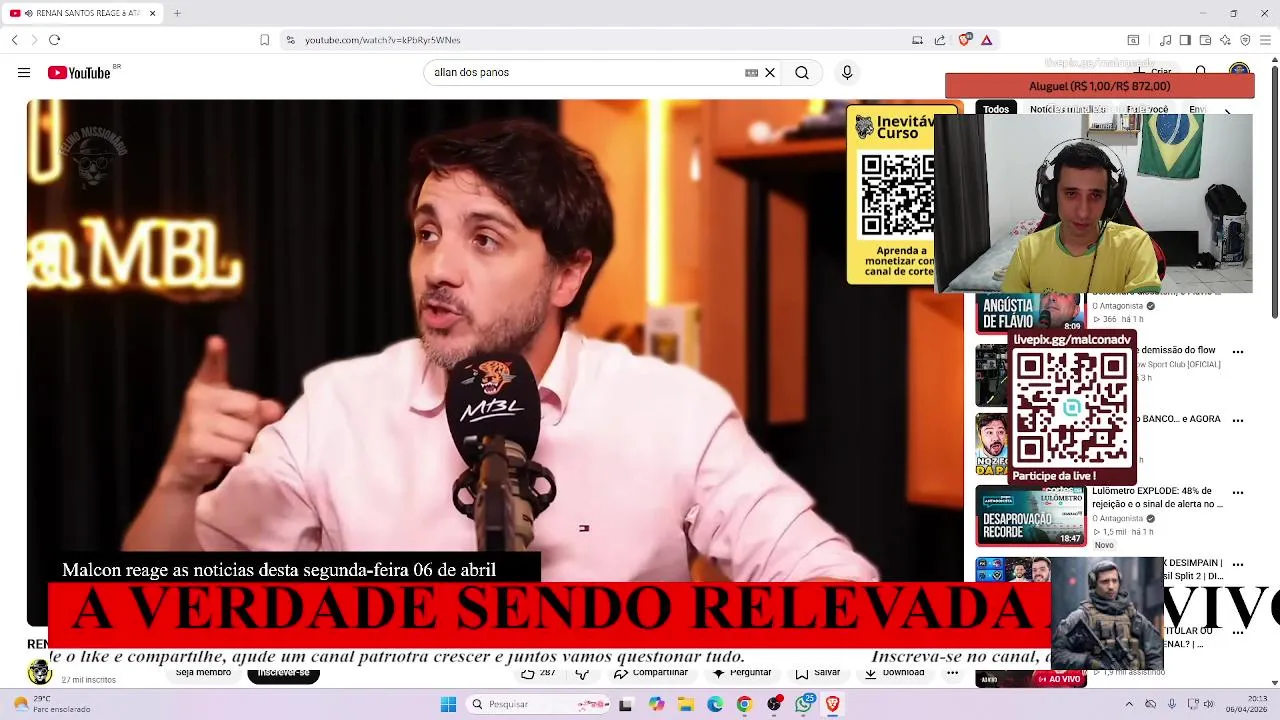
Task: Open options for demissão do flow video
Action: tap(1238, 352)
